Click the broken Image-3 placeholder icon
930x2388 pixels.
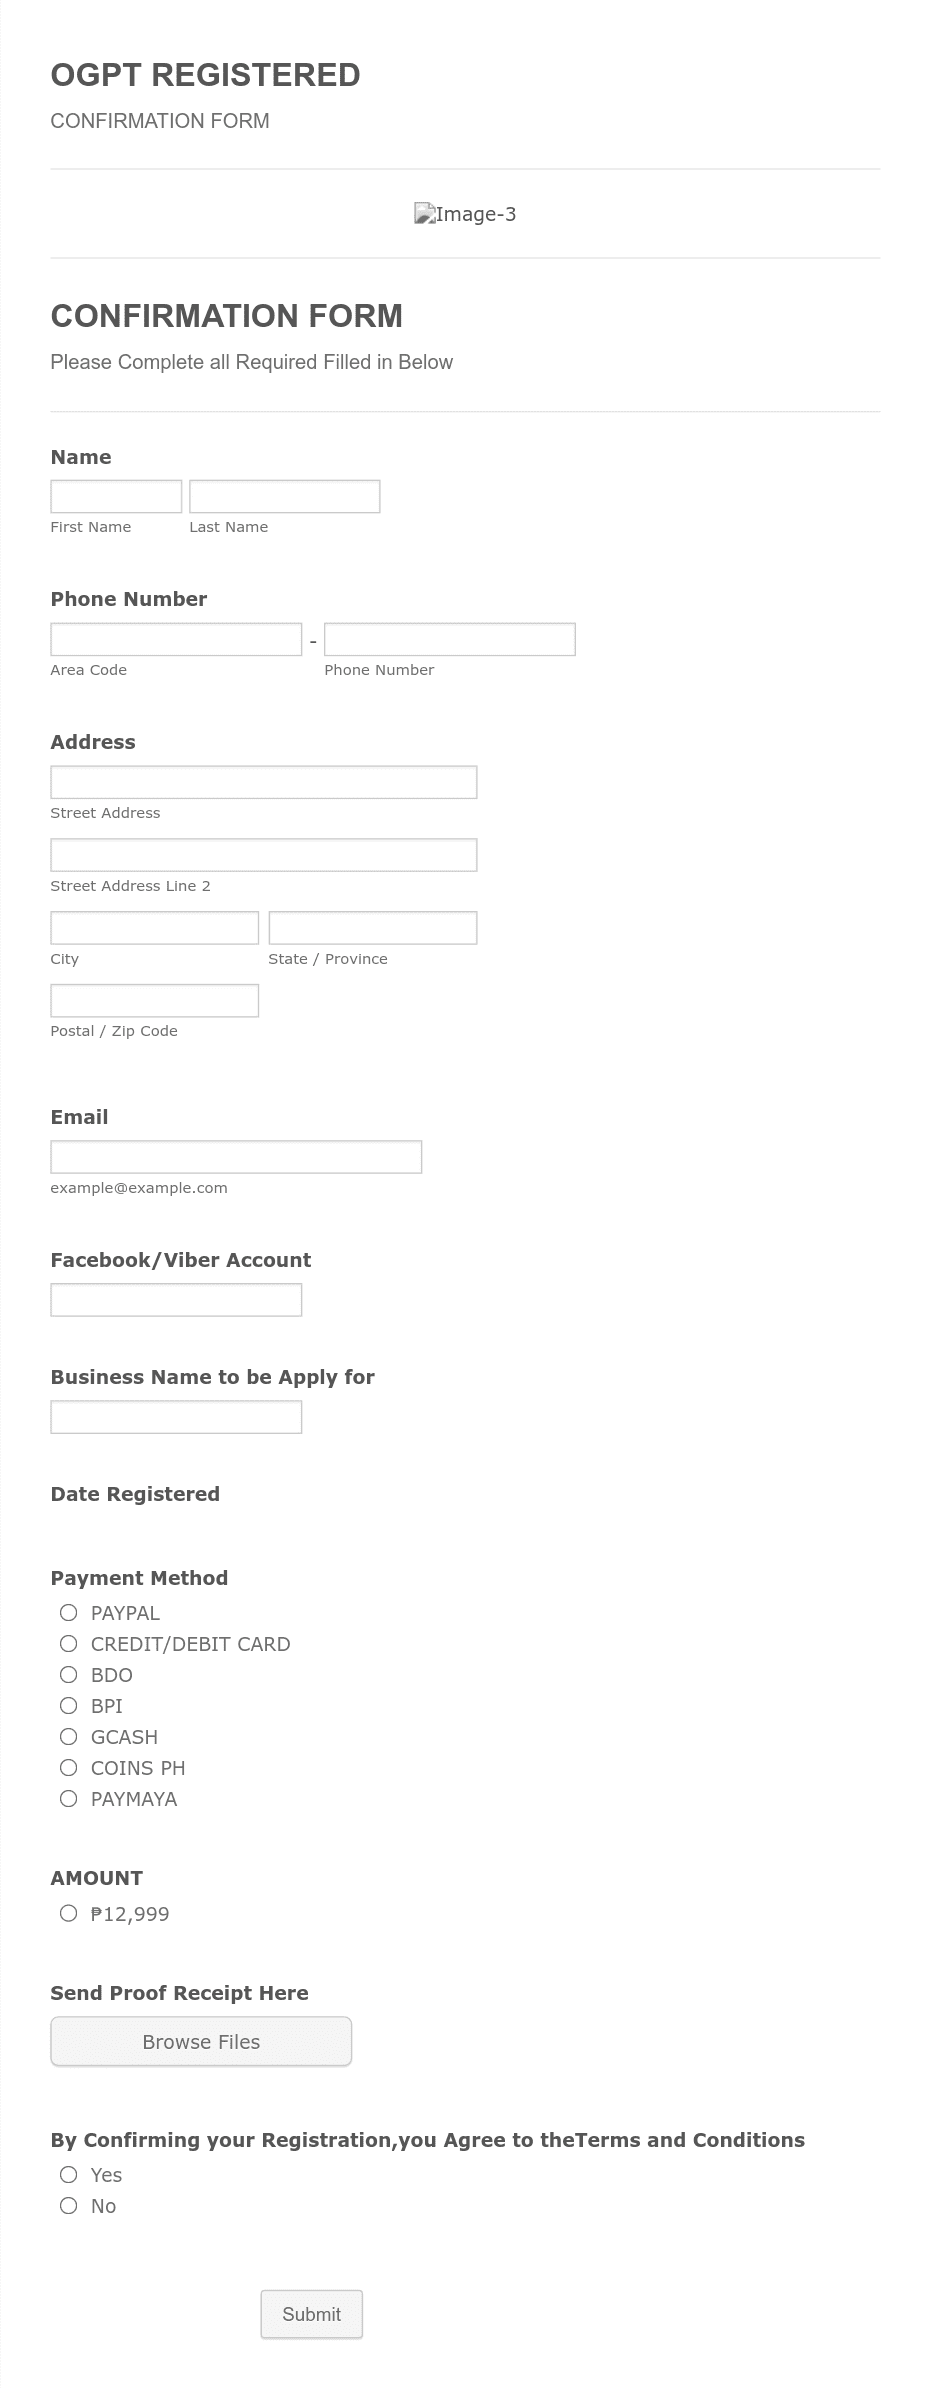click(x=424, y=213)
